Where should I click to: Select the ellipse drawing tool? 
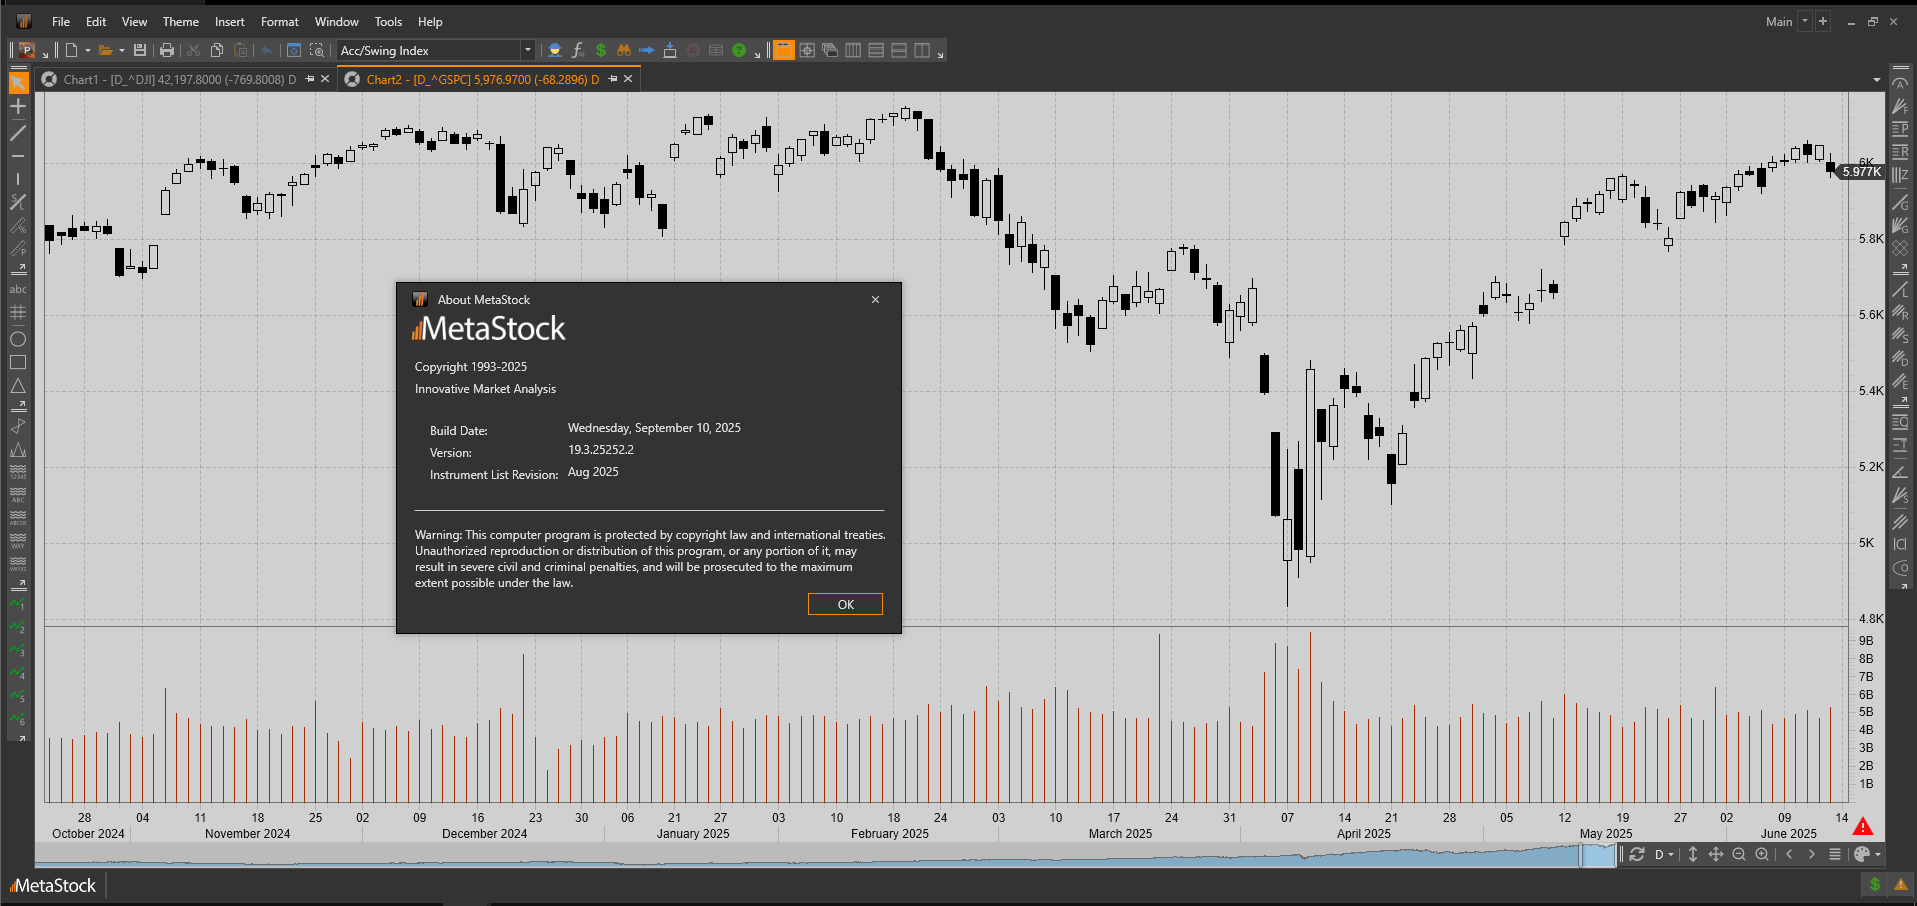(x=18, y=339)
